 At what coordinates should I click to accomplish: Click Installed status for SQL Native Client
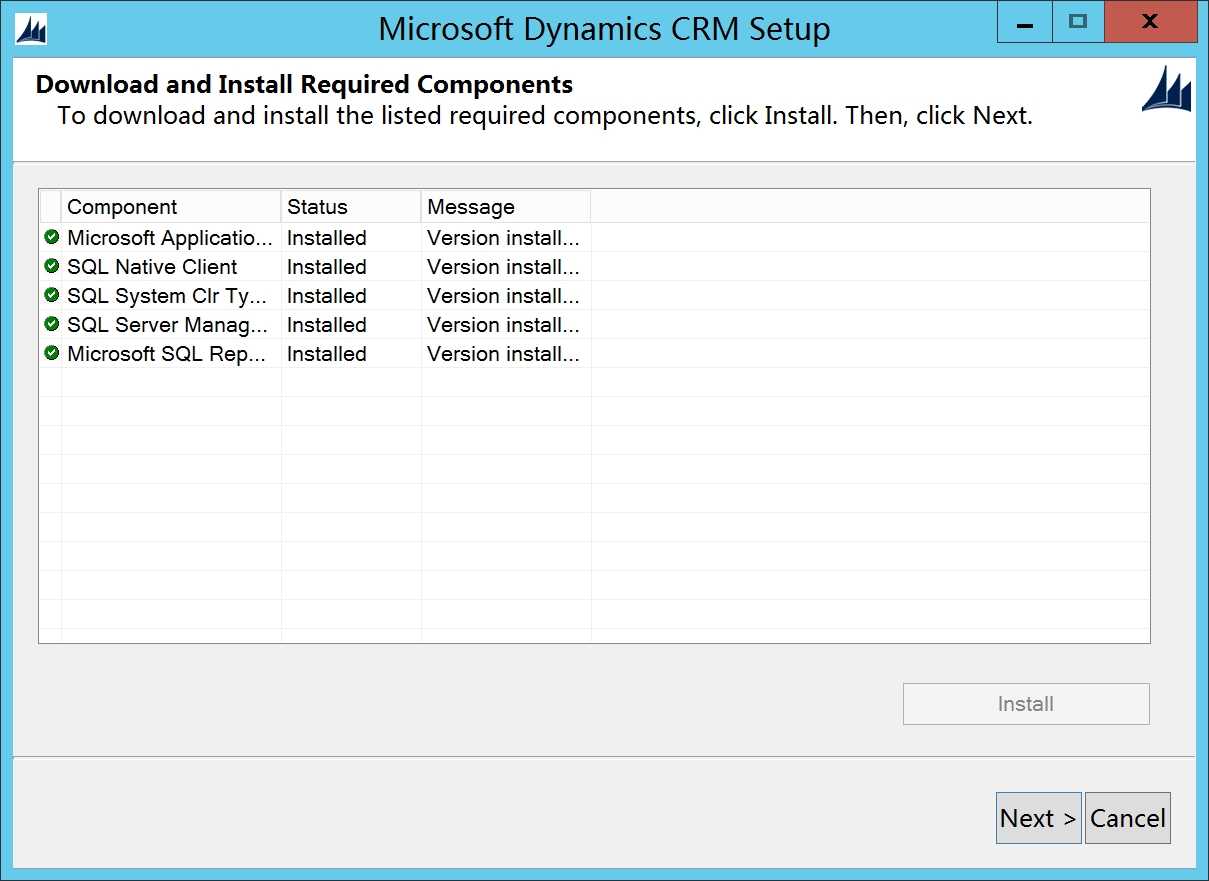coord(327,267)
